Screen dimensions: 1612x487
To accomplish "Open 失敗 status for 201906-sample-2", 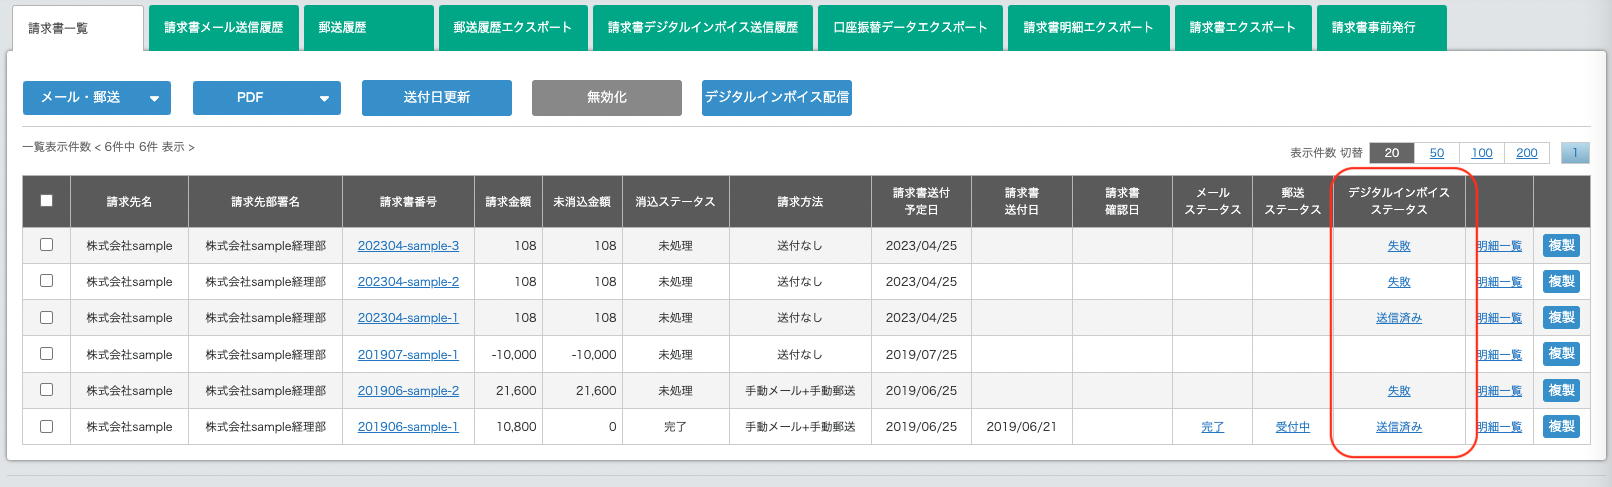I will (1399, 391).
